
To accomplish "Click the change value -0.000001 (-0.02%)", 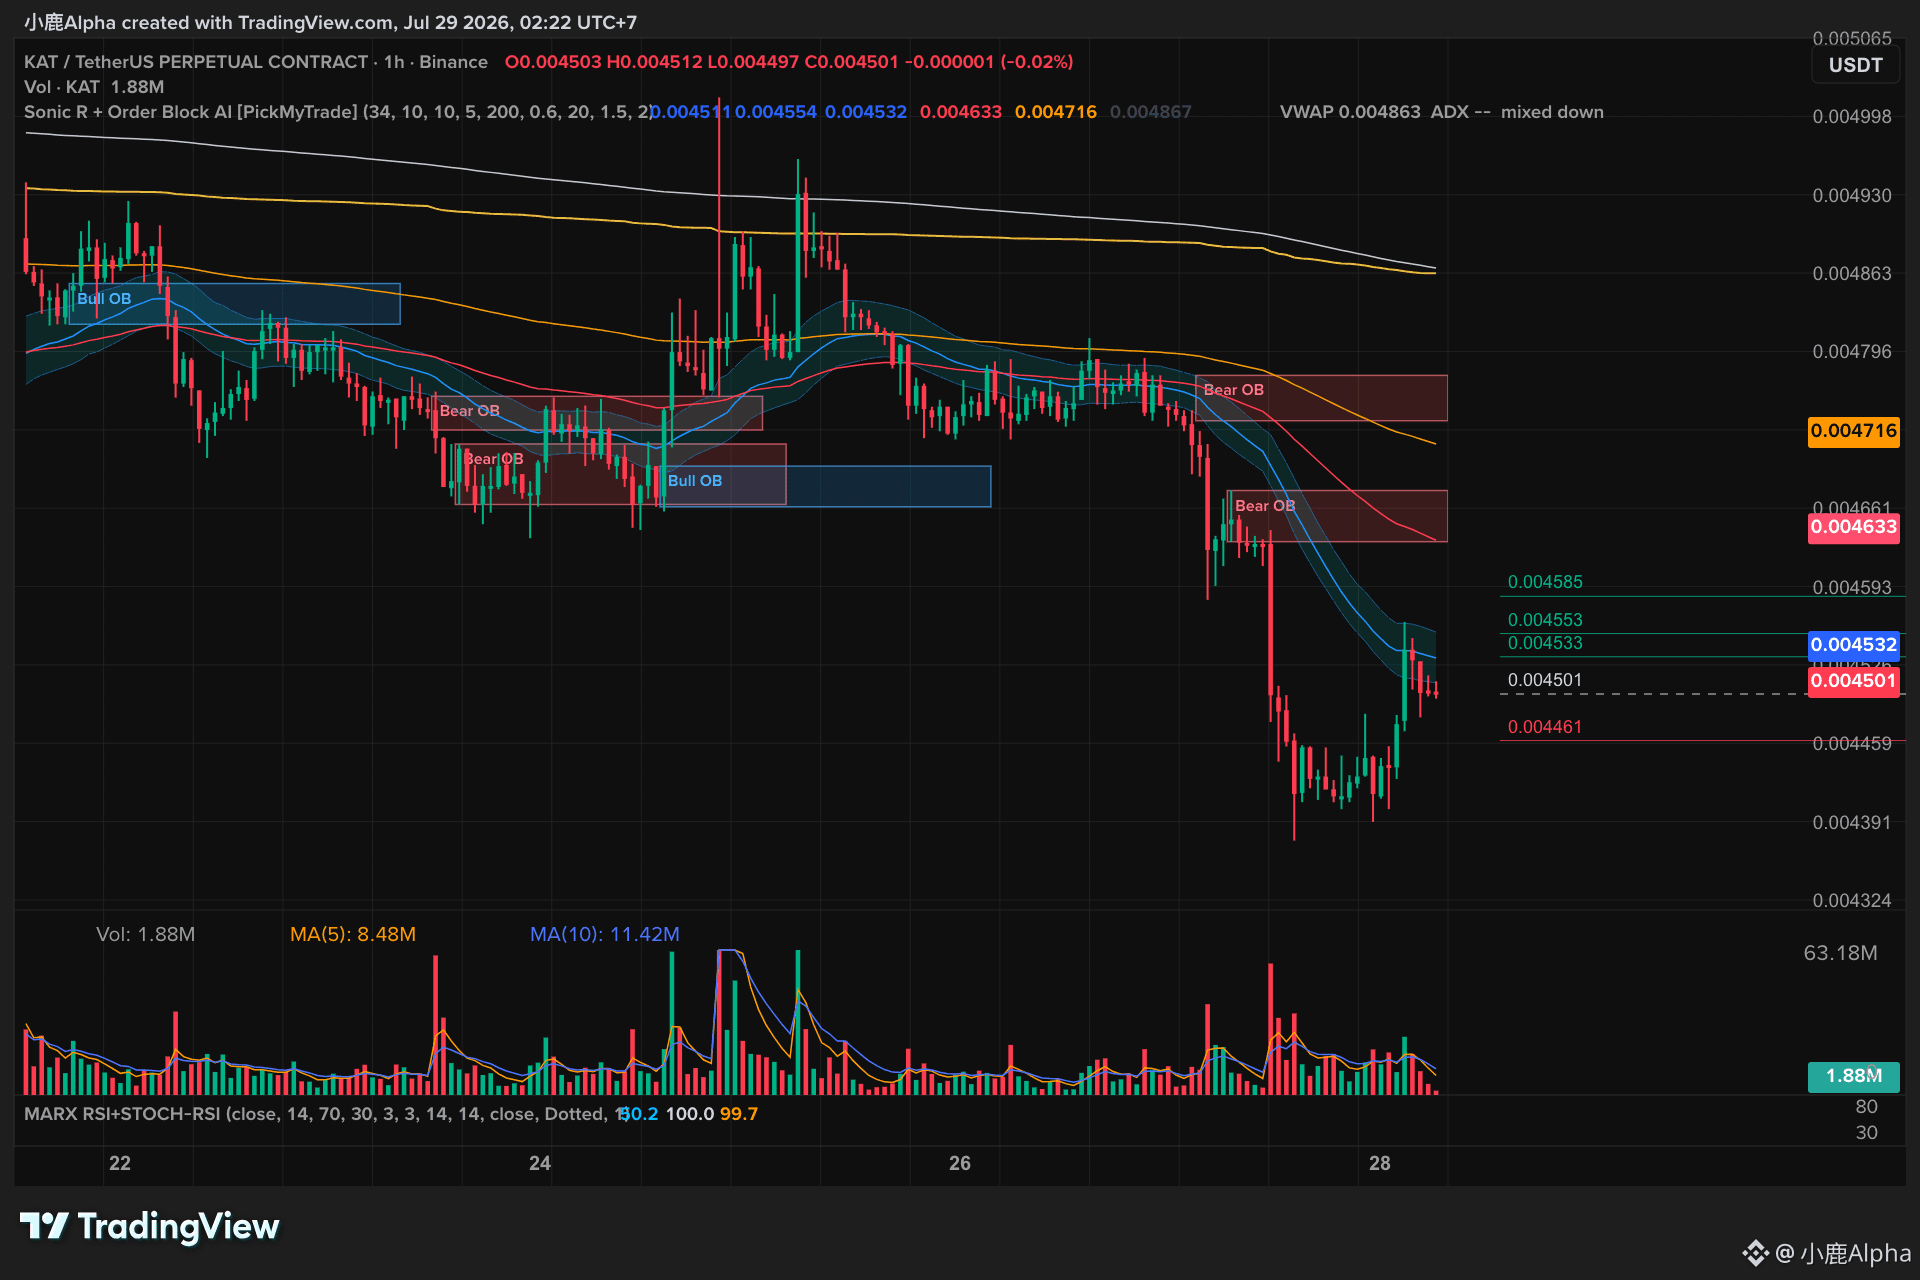I will click(989, 62).
